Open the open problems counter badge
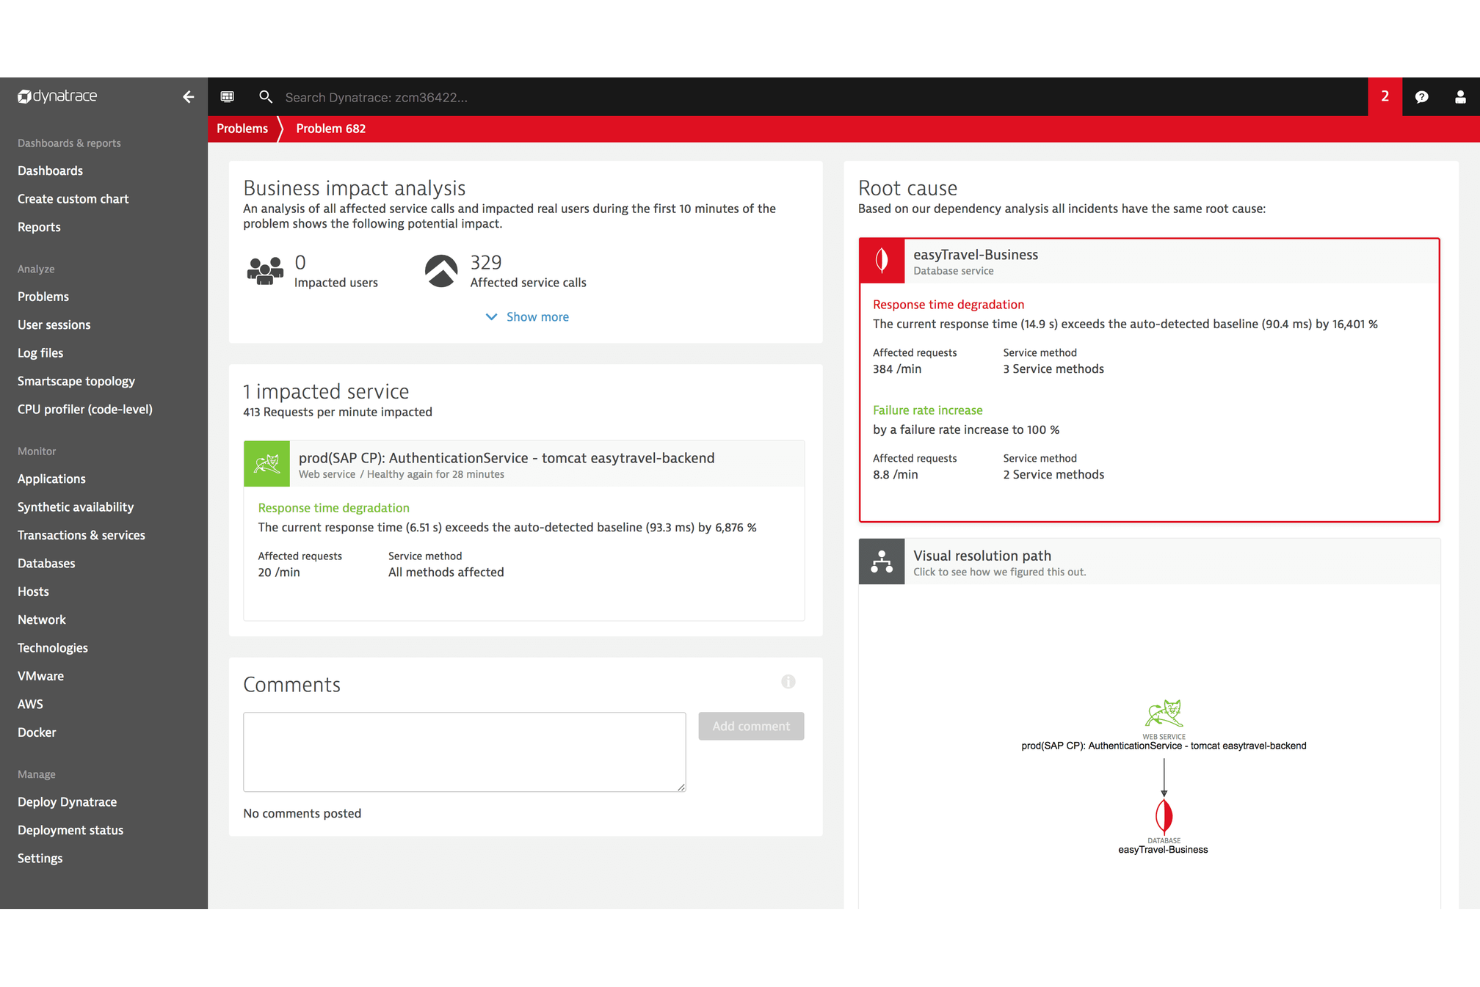1480x987 pixels. 1385,97
